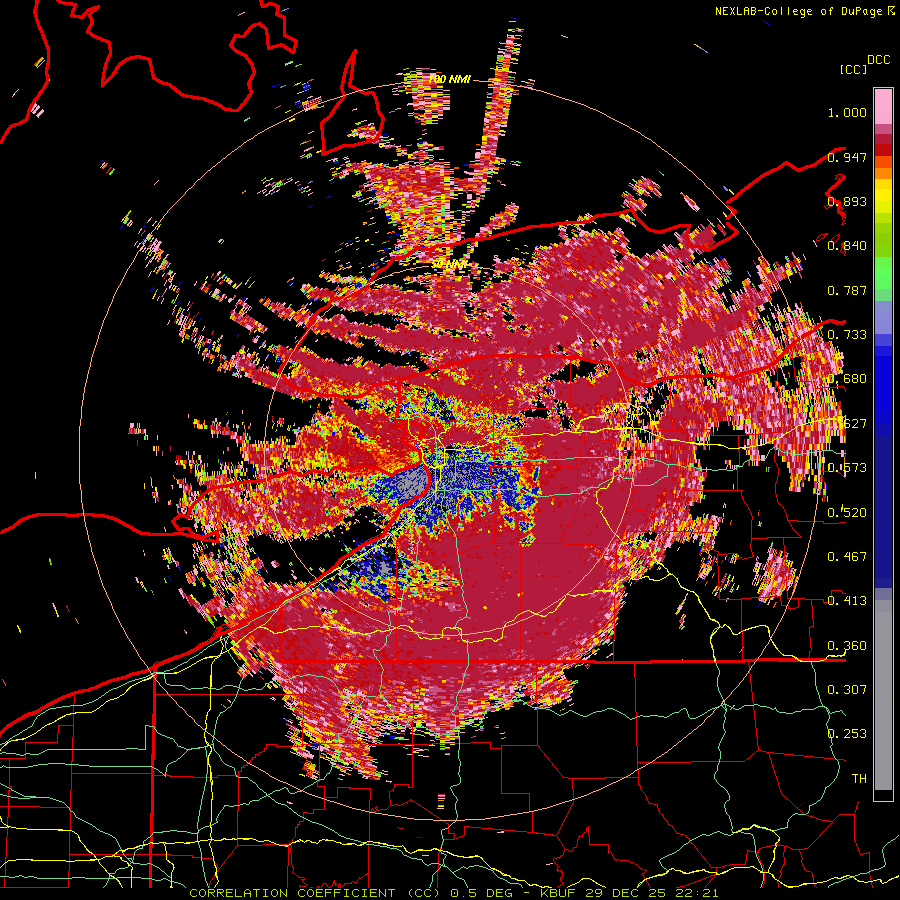Select the 0.947 value on color scale
The width and height of the screenshot is (900, 900).
coord(847,157)
